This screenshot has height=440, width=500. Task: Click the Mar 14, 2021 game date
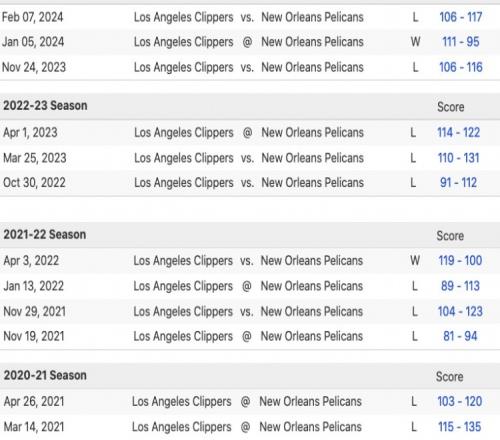(x=34, y=427)
